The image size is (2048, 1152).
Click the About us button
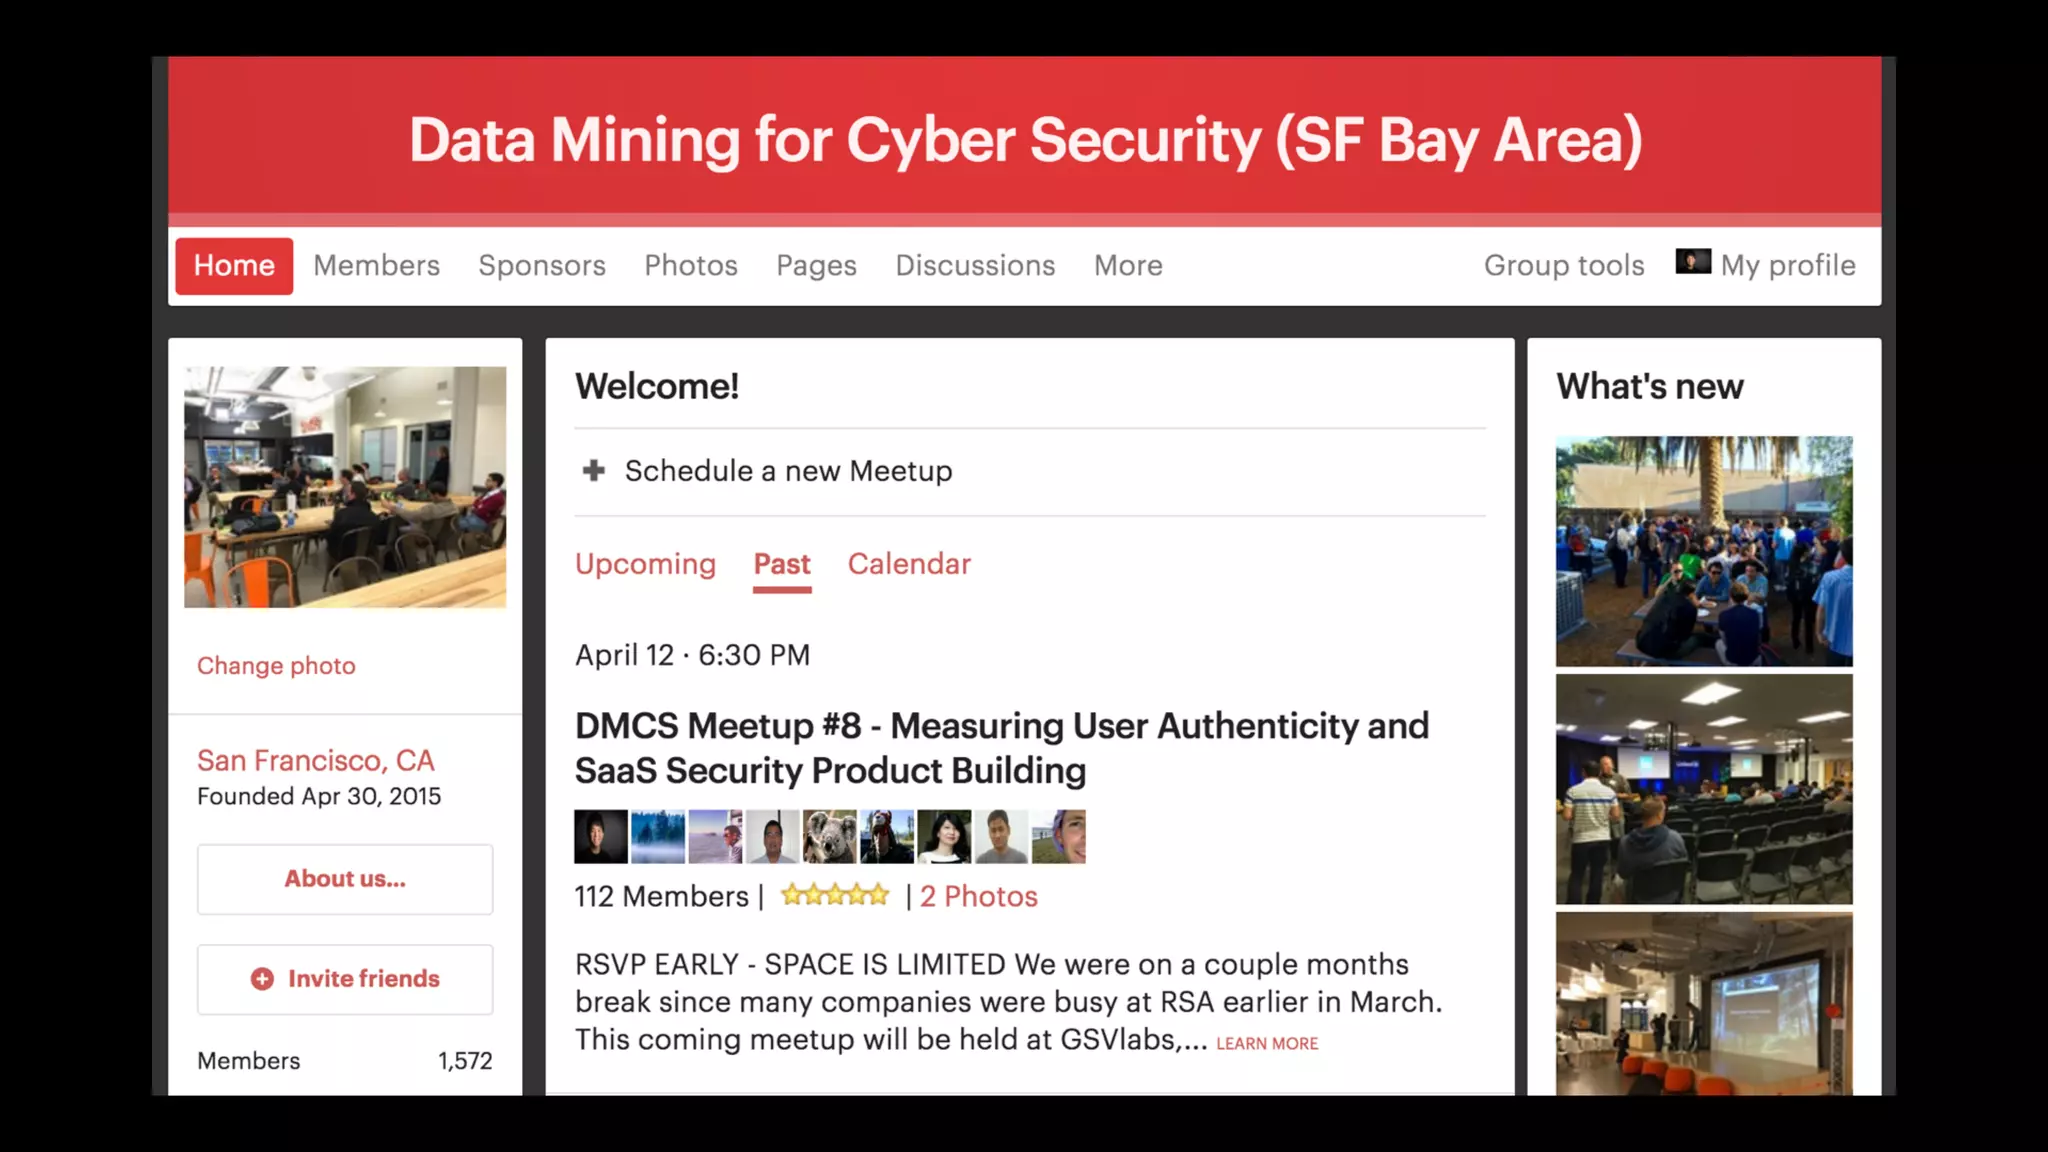coord(345,879)
